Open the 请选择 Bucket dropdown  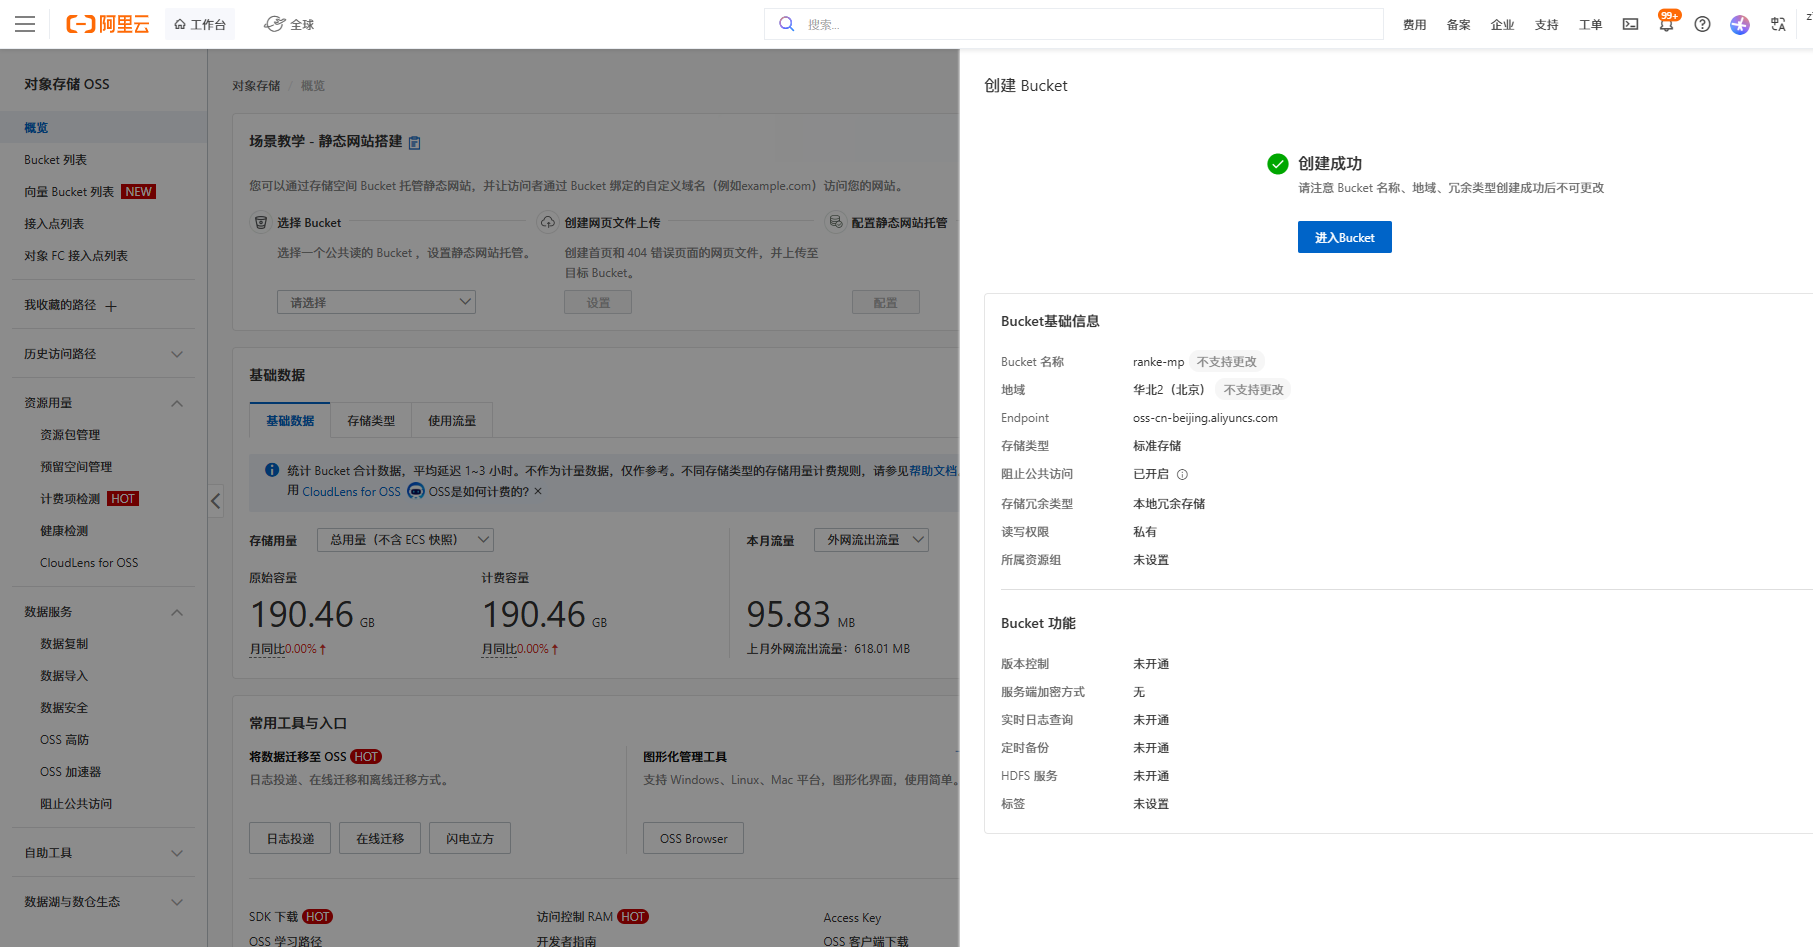coord(376,302)
